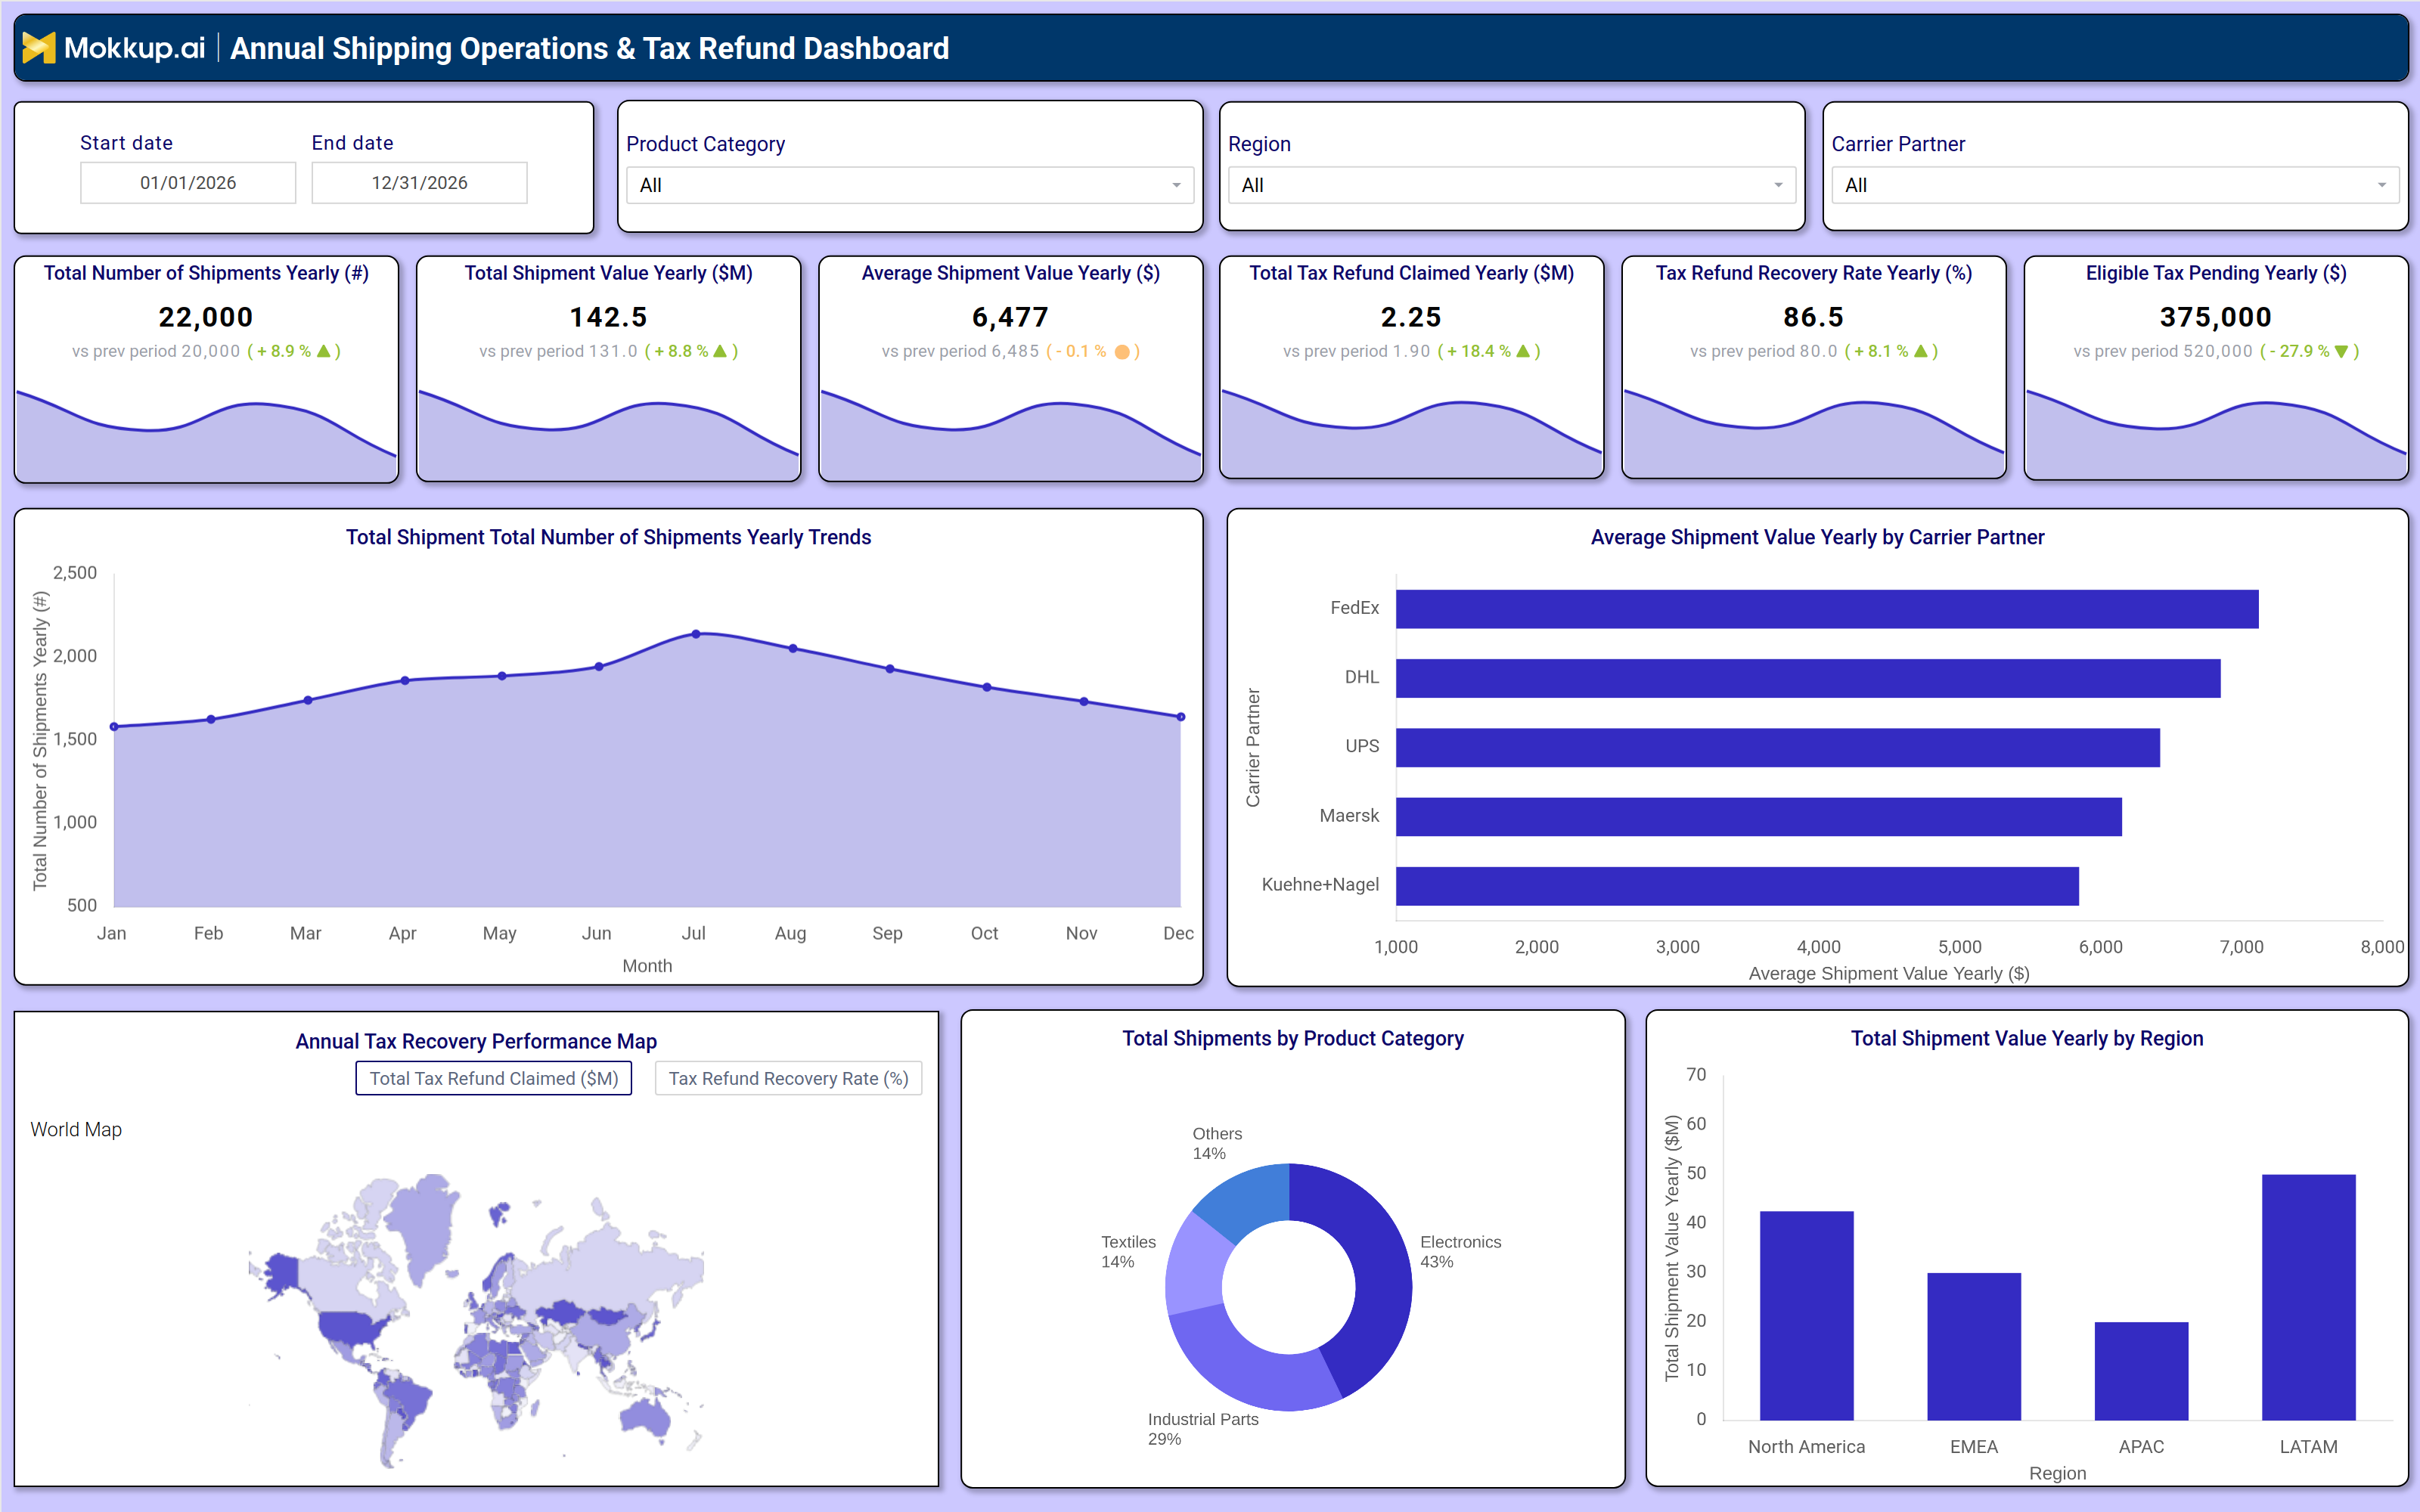Click green up arrow in Tax Refund Recovery Rate card
The width and height of the screenshot is (2420, 1512).
(1920, 351)
